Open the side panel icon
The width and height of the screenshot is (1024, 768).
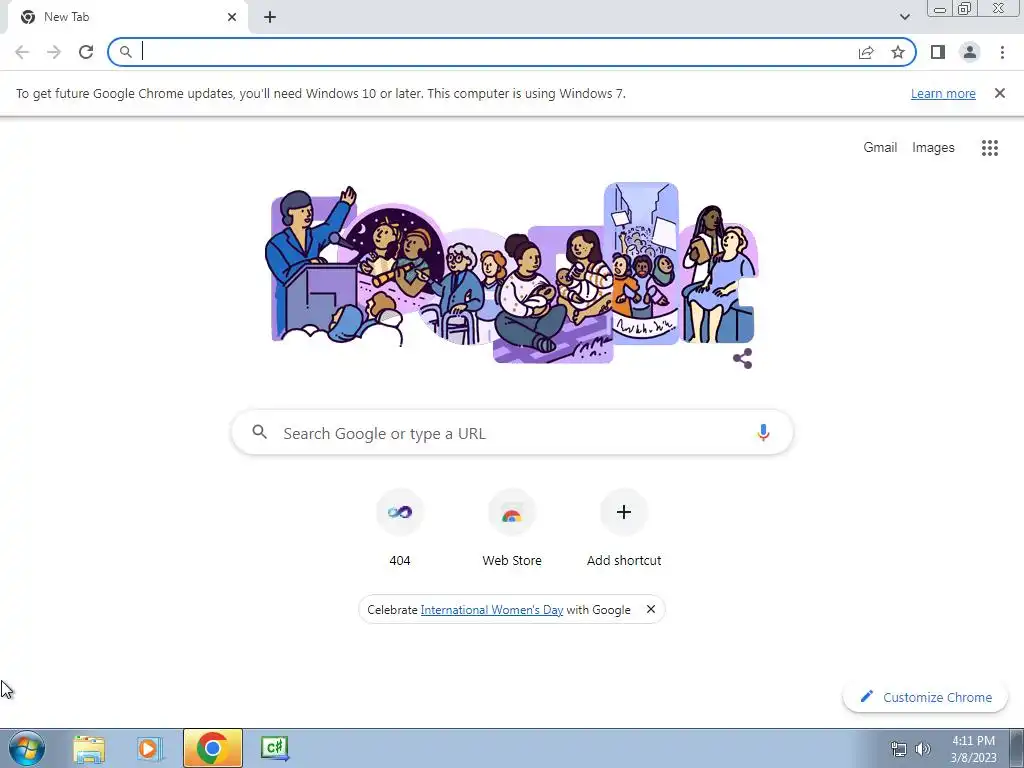(x=938, y=52)
